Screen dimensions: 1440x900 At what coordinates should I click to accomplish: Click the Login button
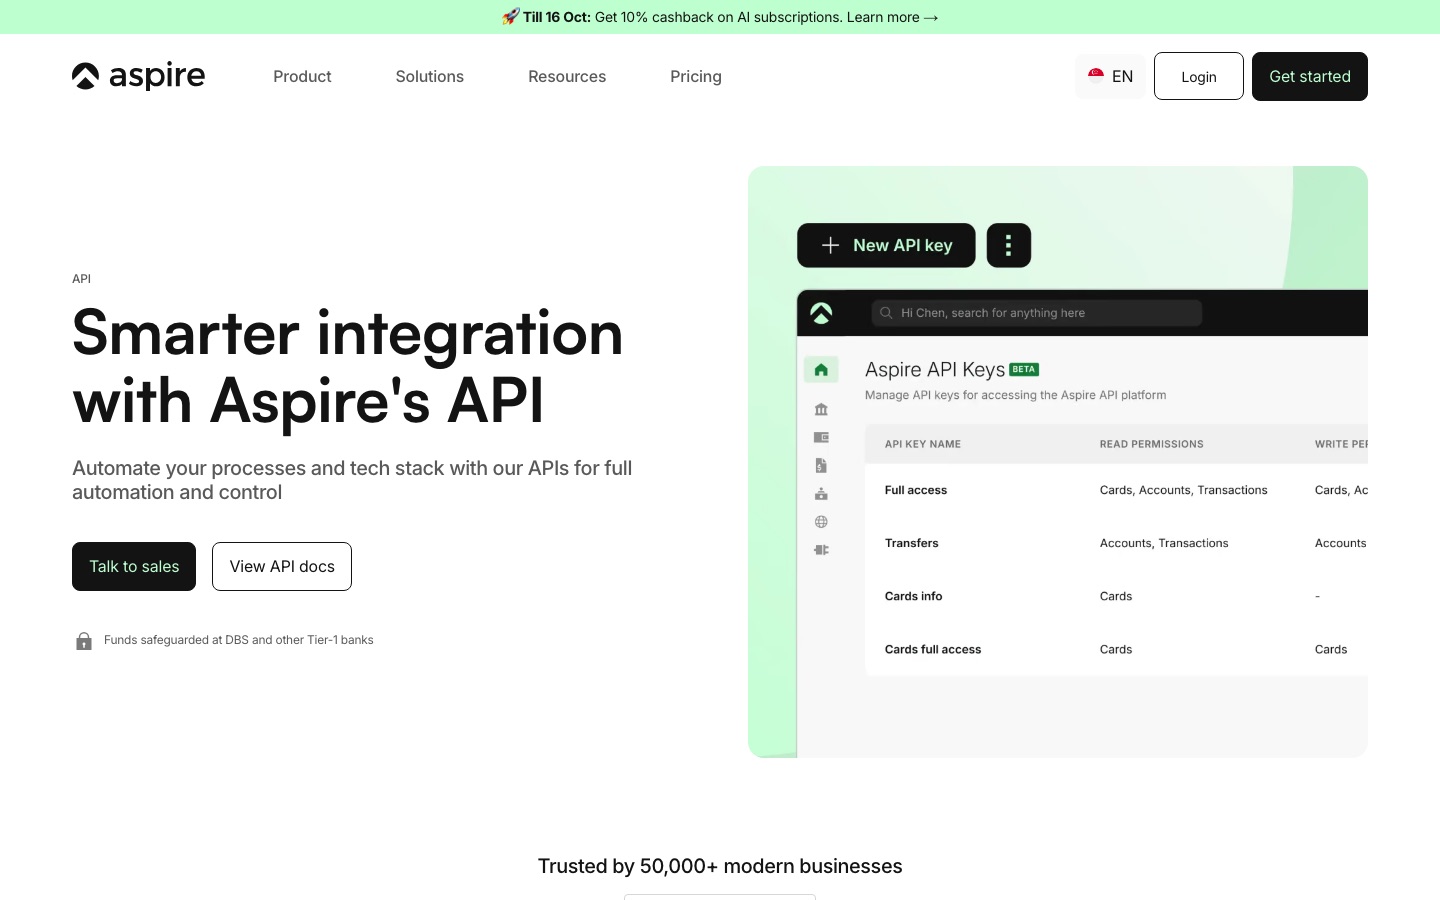[1199, 76]
